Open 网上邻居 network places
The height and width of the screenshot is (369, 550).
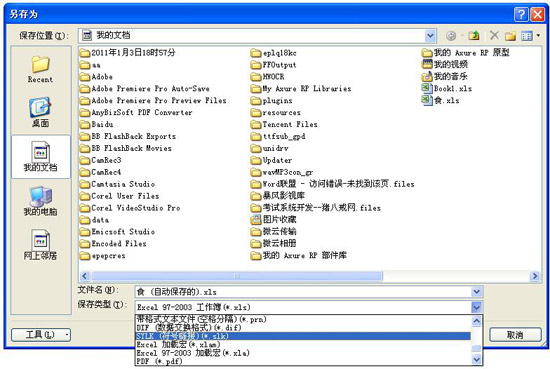(x=40, y=245)
